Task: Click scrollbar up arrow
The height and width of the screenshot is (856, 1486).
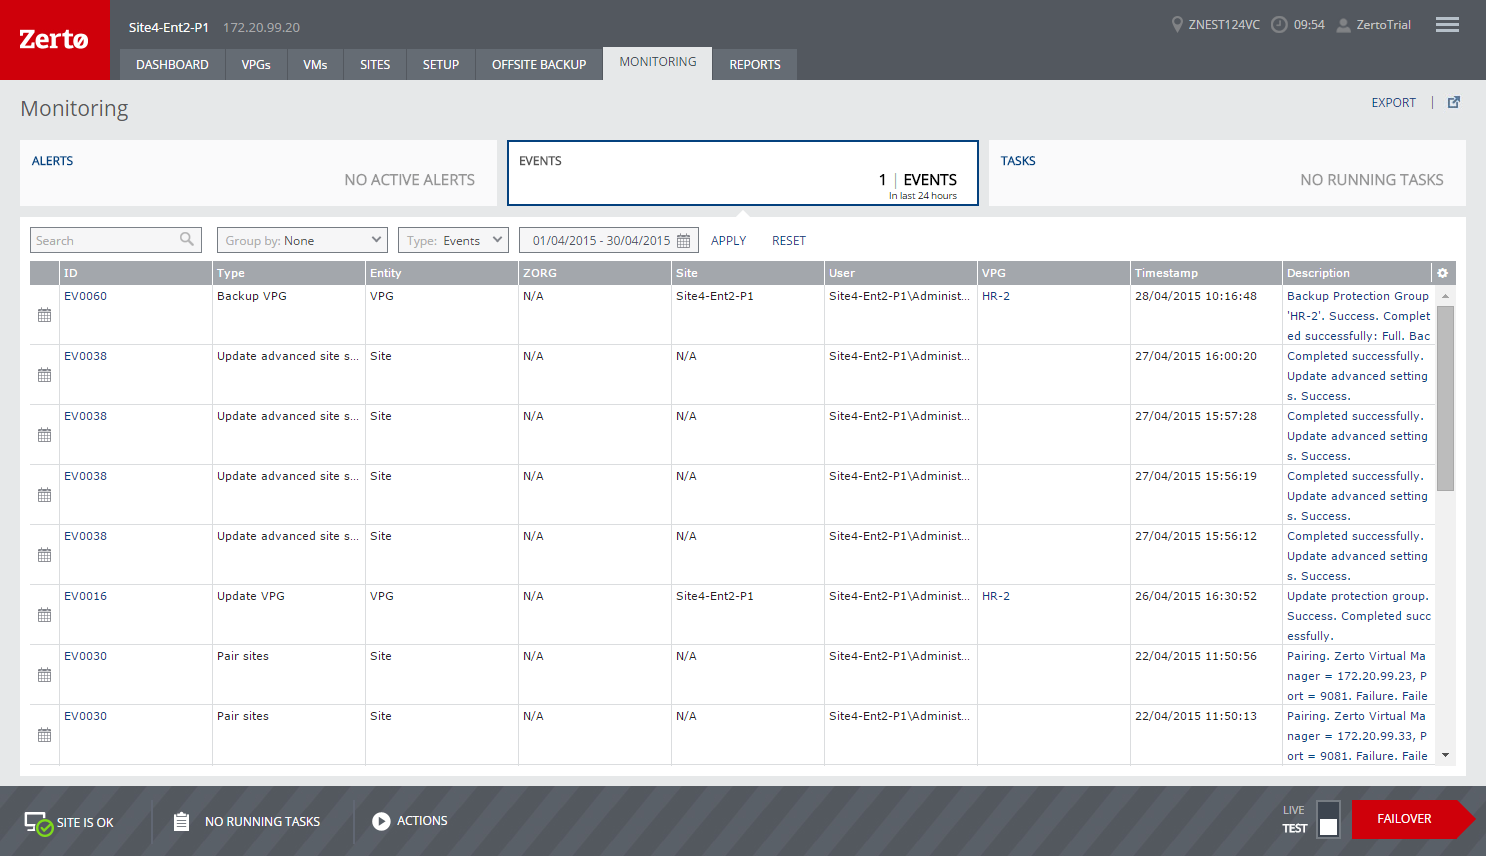Action: click(1445, 296)
